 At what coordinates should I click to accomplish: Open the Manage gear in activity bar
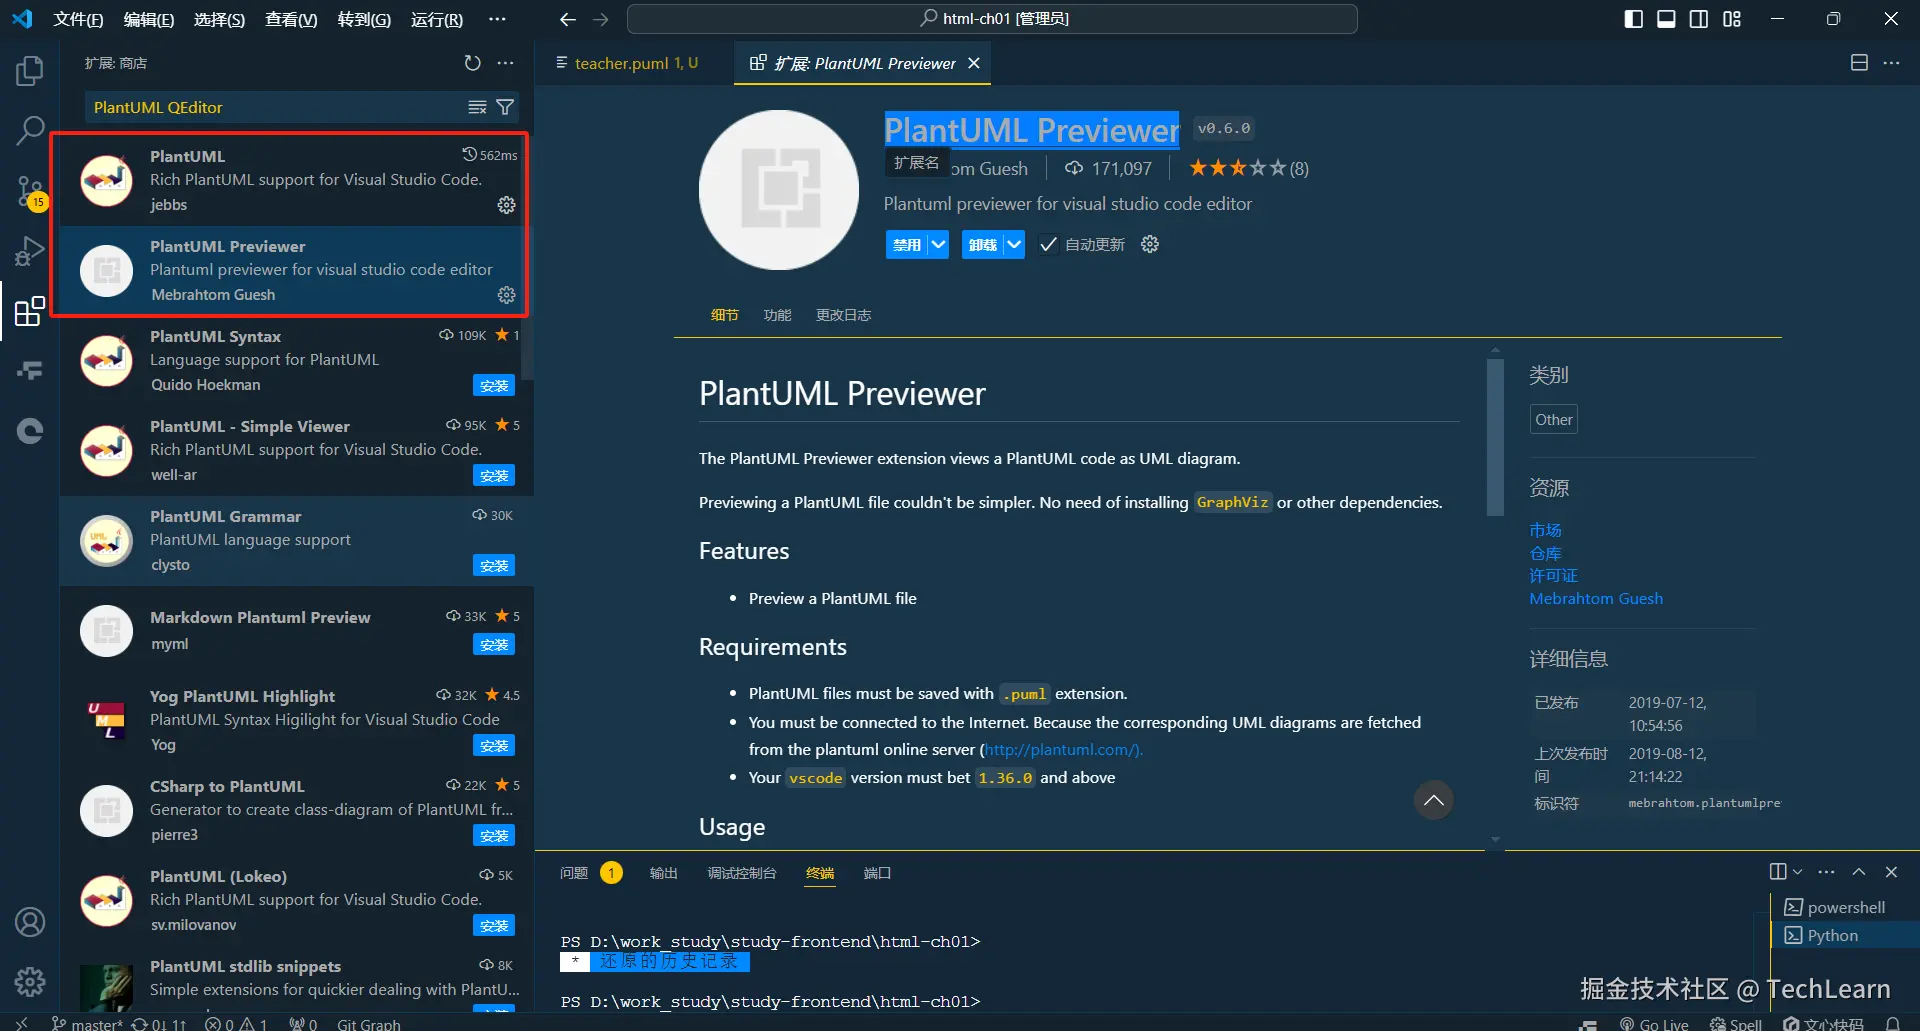coord(30,981)
